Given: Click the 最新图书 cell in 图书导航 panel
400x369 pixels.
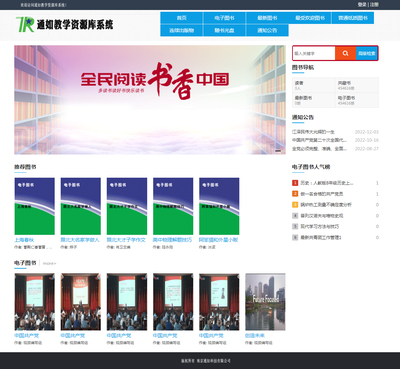Looking at the screenshot, I should tap(314, 100).
